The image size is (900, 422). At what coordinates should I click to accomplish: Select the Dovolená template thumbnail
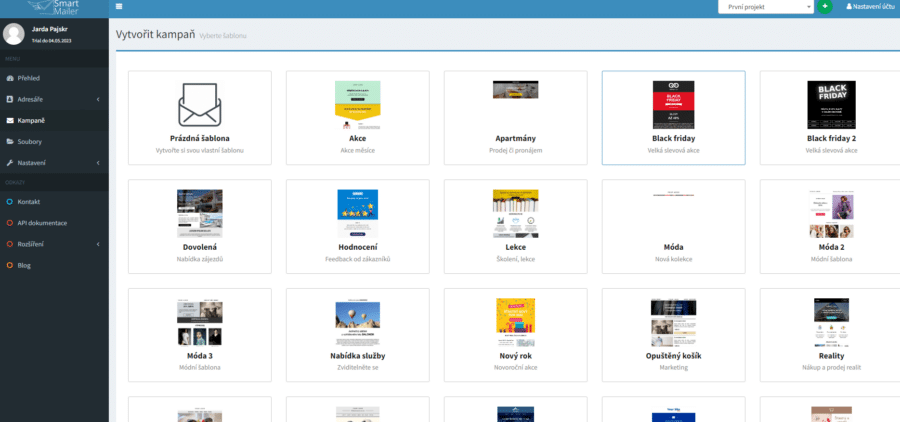point(200,214)
